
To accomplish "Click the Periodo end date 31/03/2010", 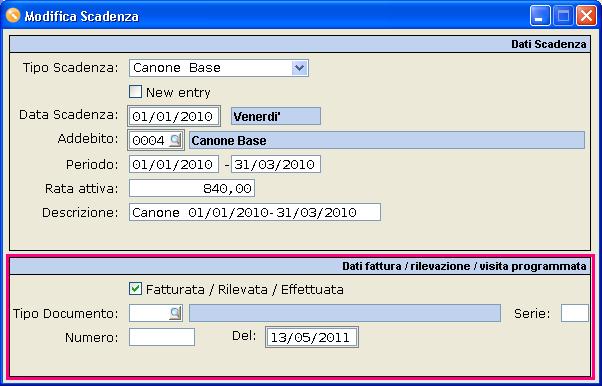I will (276, 164).
